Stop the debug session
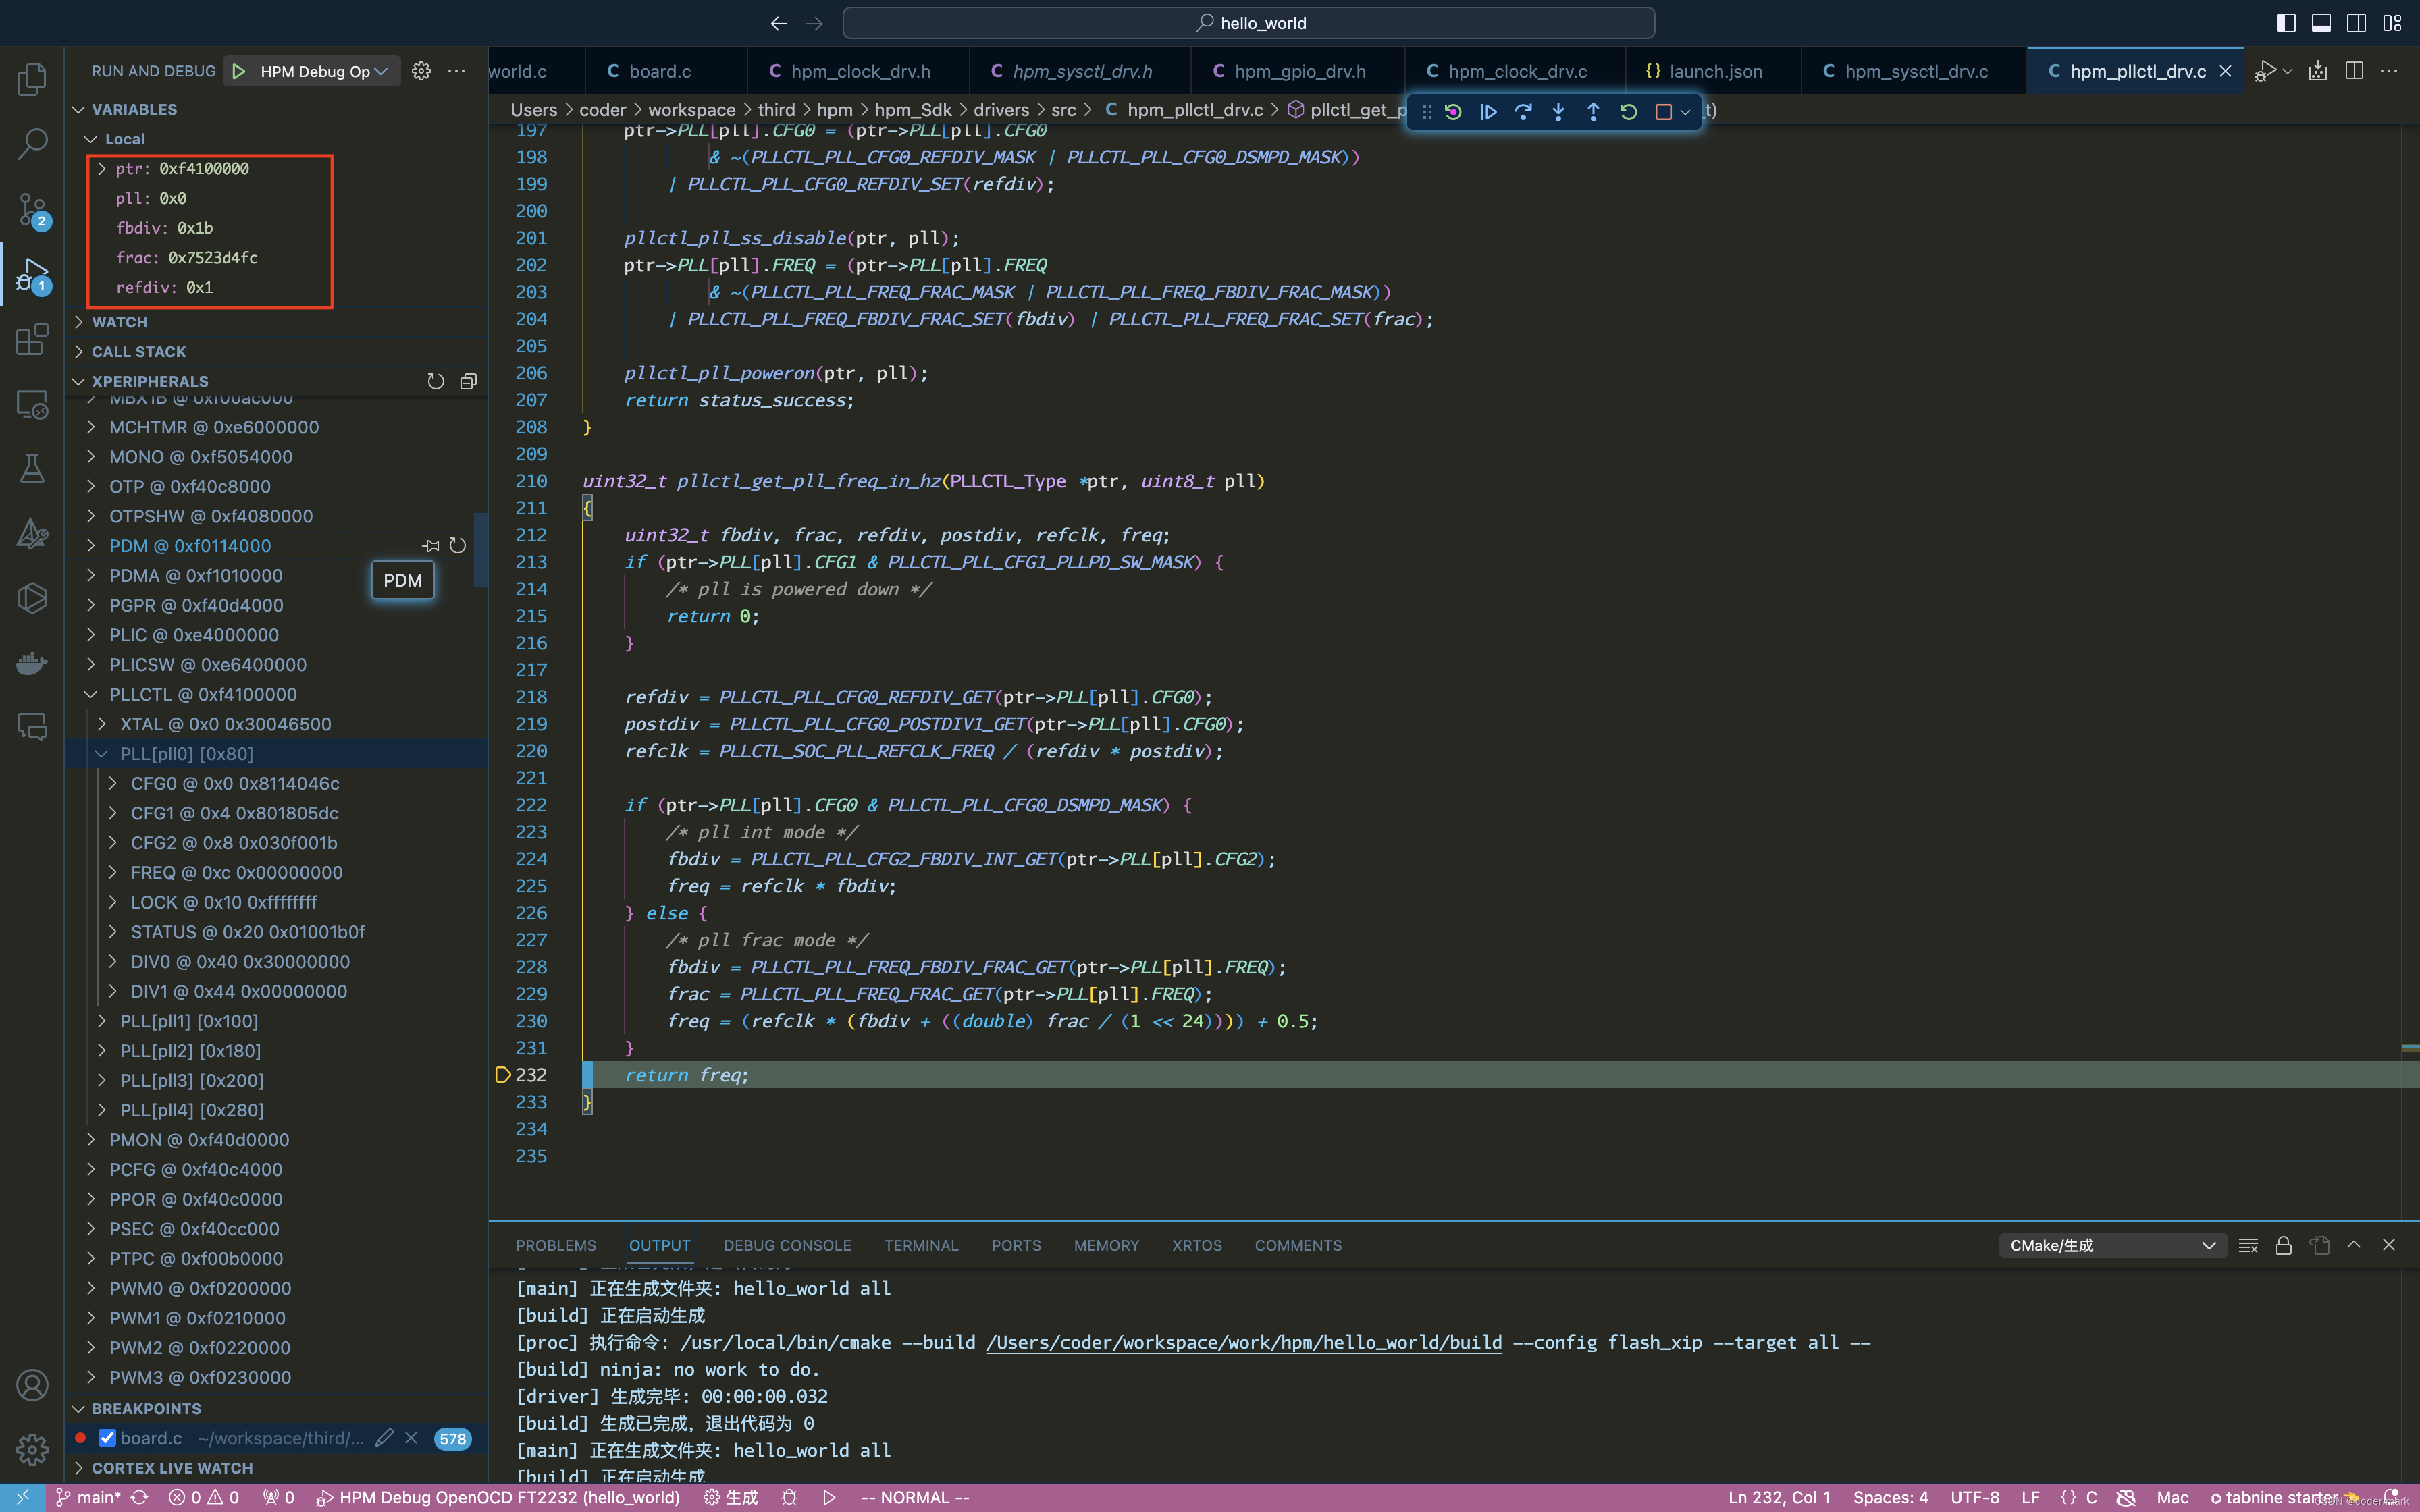Screen dimensions: 2420x1512 (x=1663, y=112)
